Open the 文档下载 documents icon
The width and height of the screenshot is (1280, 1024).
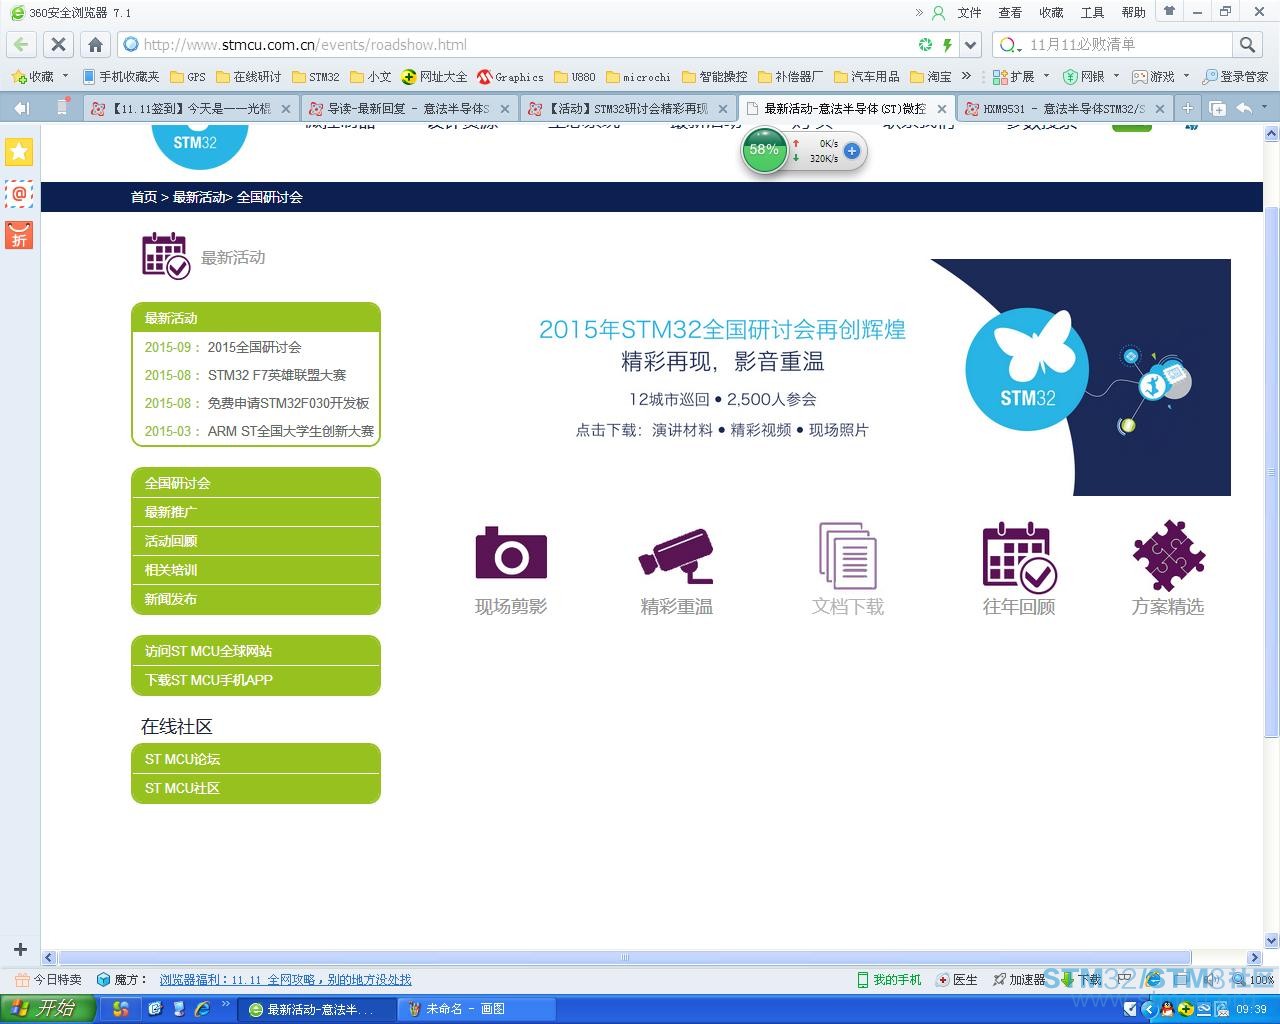click(848, 555)
